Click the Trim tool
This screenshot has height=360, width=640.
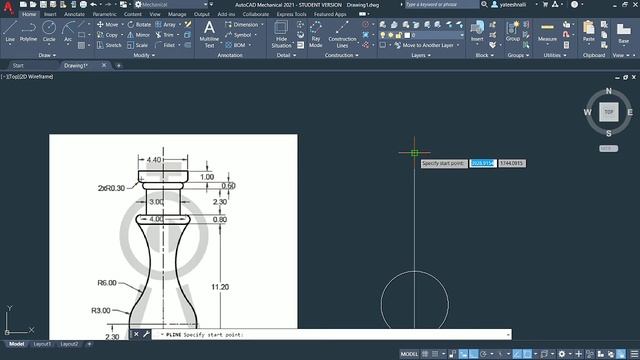[164, 35]
